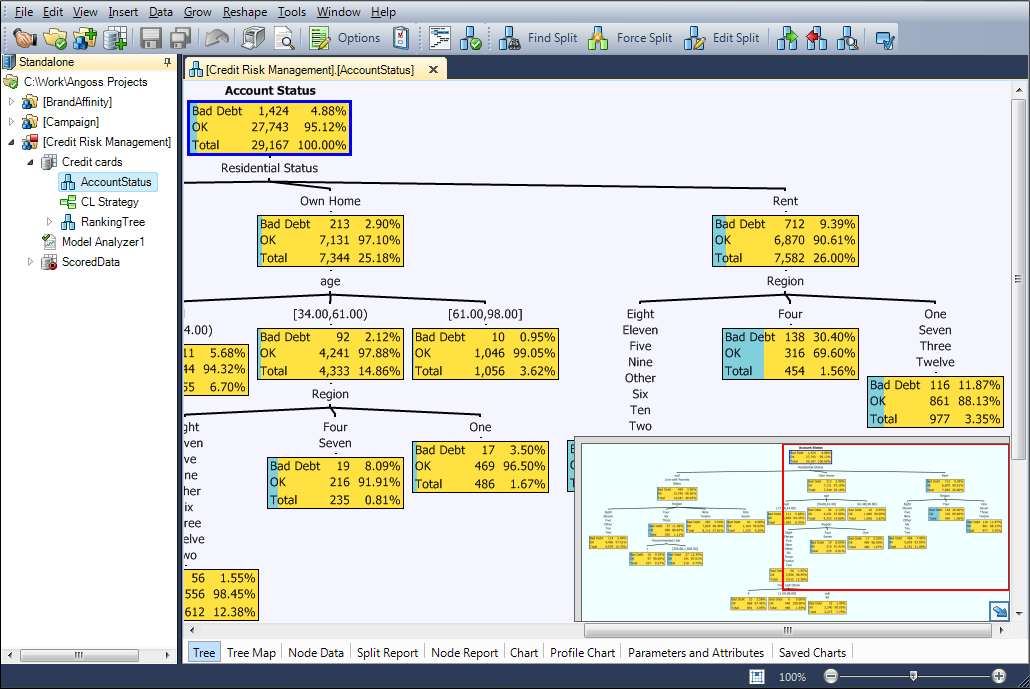Open the File menu
This screenshot has height=689, width=1030.
(24, 12)
